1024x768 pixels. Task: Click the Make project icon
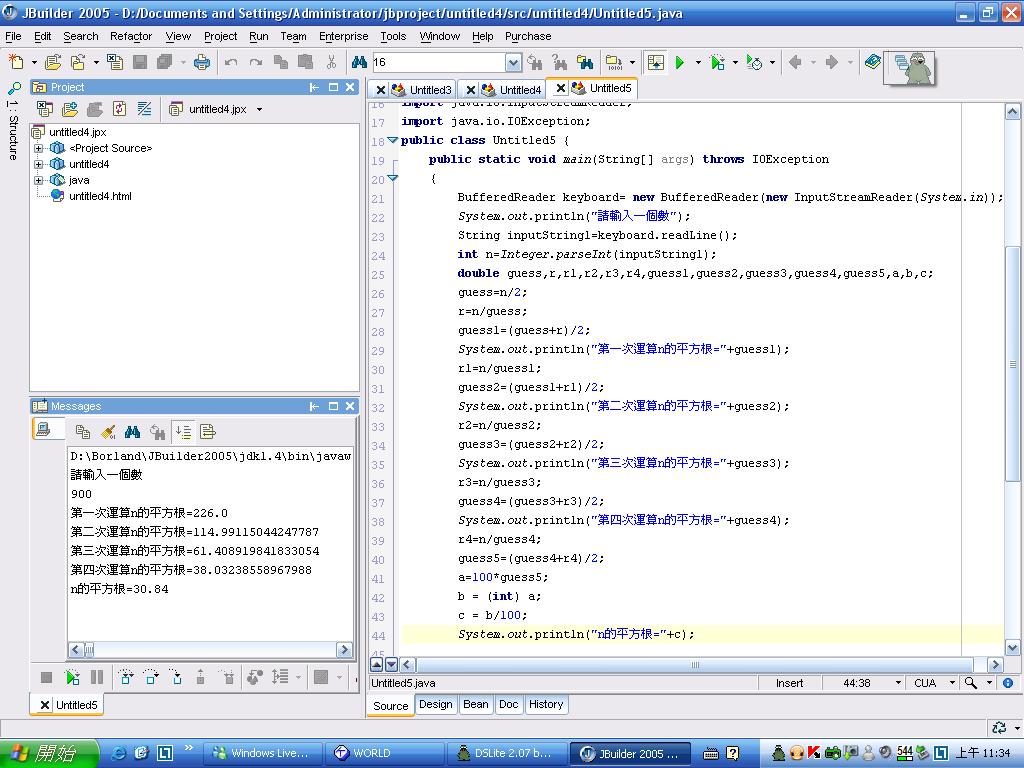[x=615, y=63]
